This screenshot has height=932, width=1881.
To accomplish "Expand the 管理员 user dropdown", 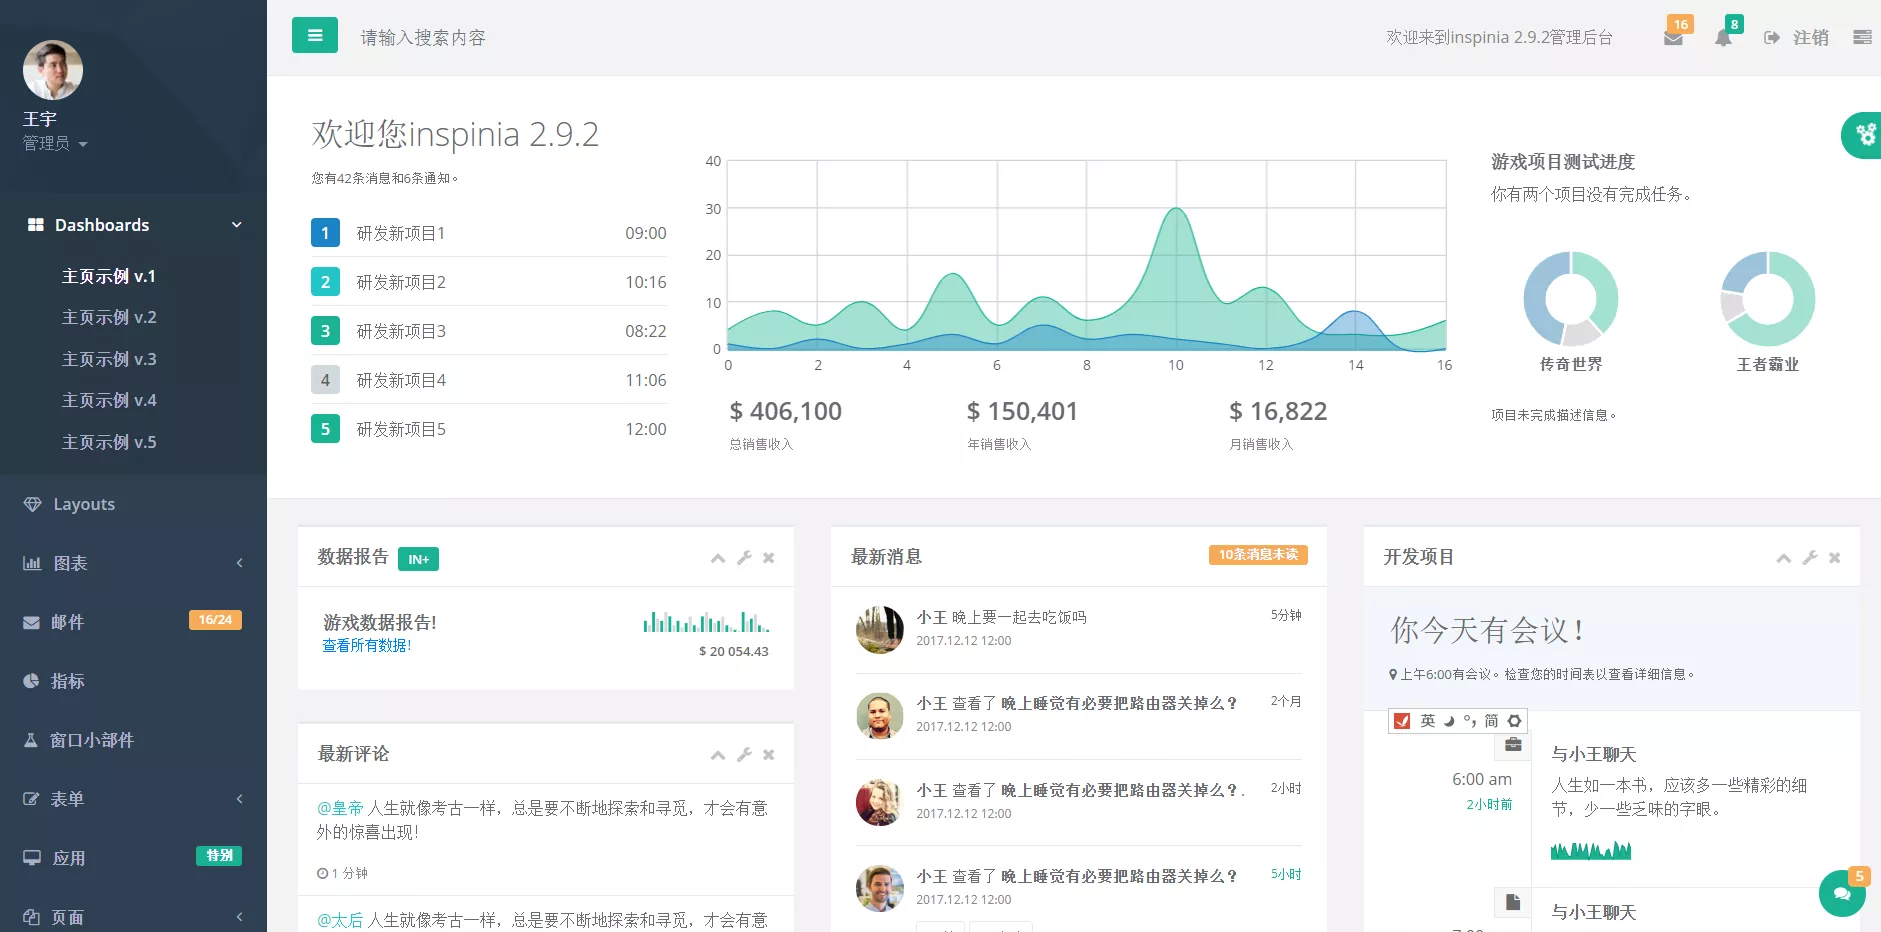I will coord(56,144).
